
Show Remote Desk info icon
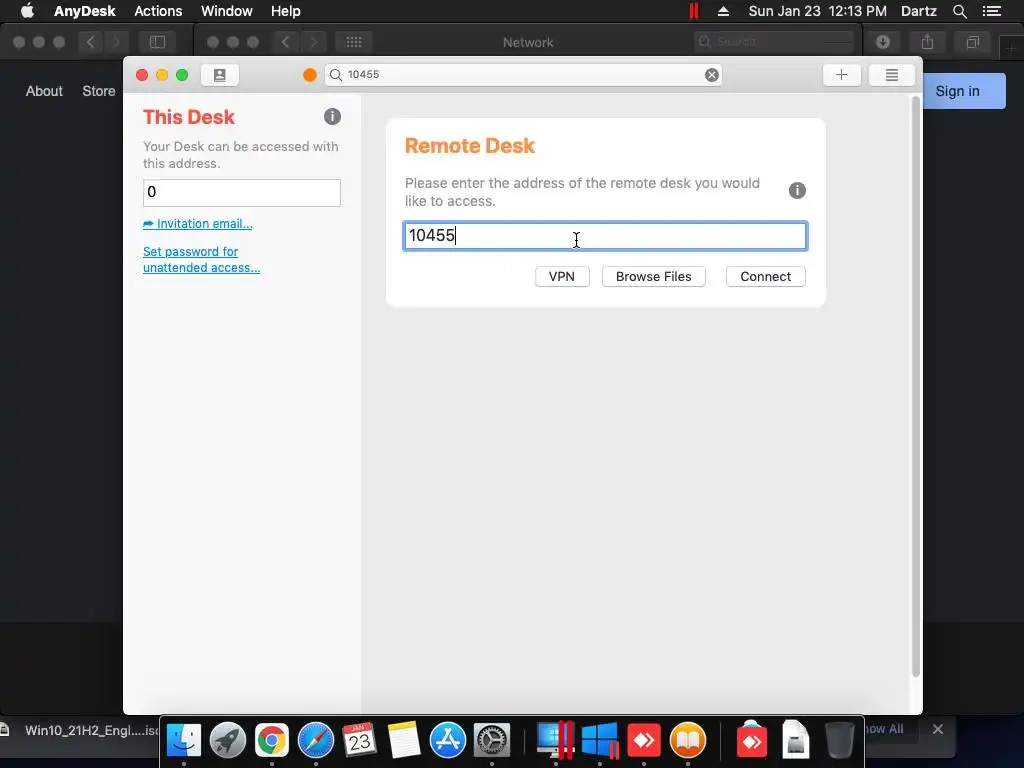coord(797,191)
